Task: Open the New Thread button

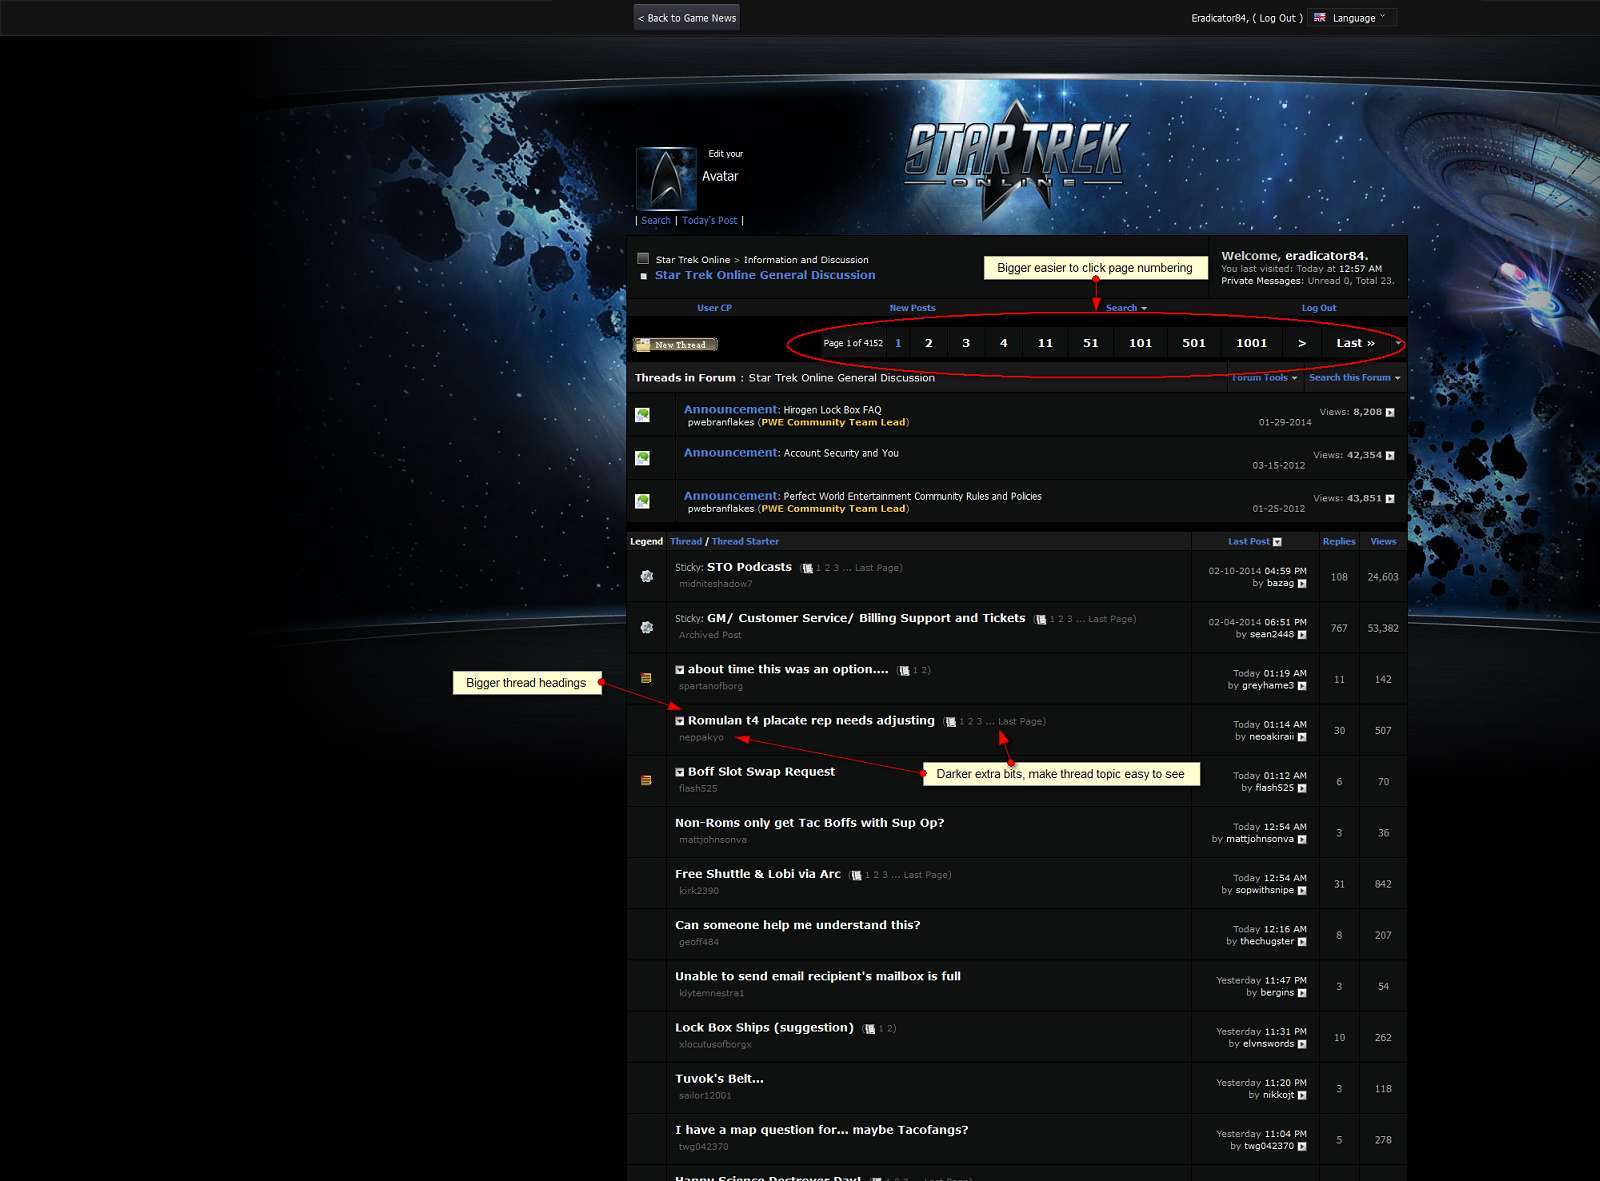Action: click(x=676, y=344)
